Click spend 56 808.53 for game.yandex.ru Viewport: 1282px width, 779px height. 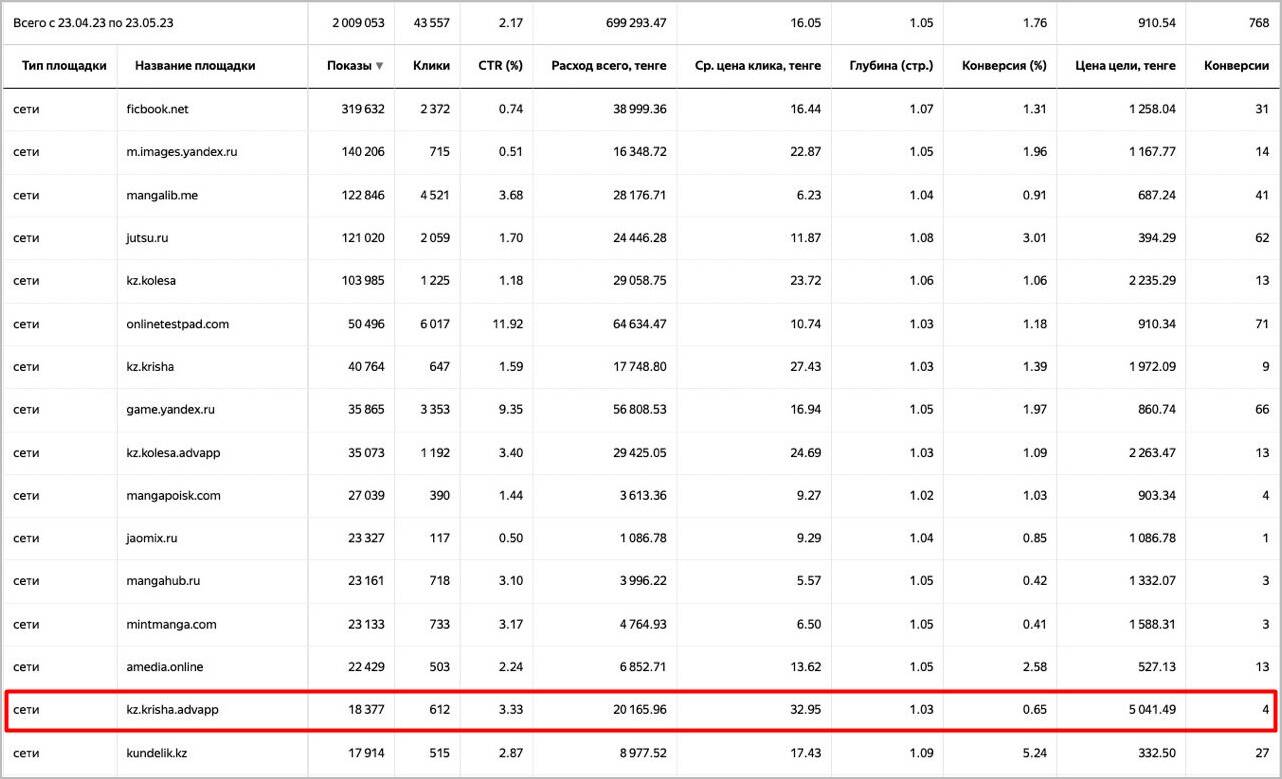[640, 410]
